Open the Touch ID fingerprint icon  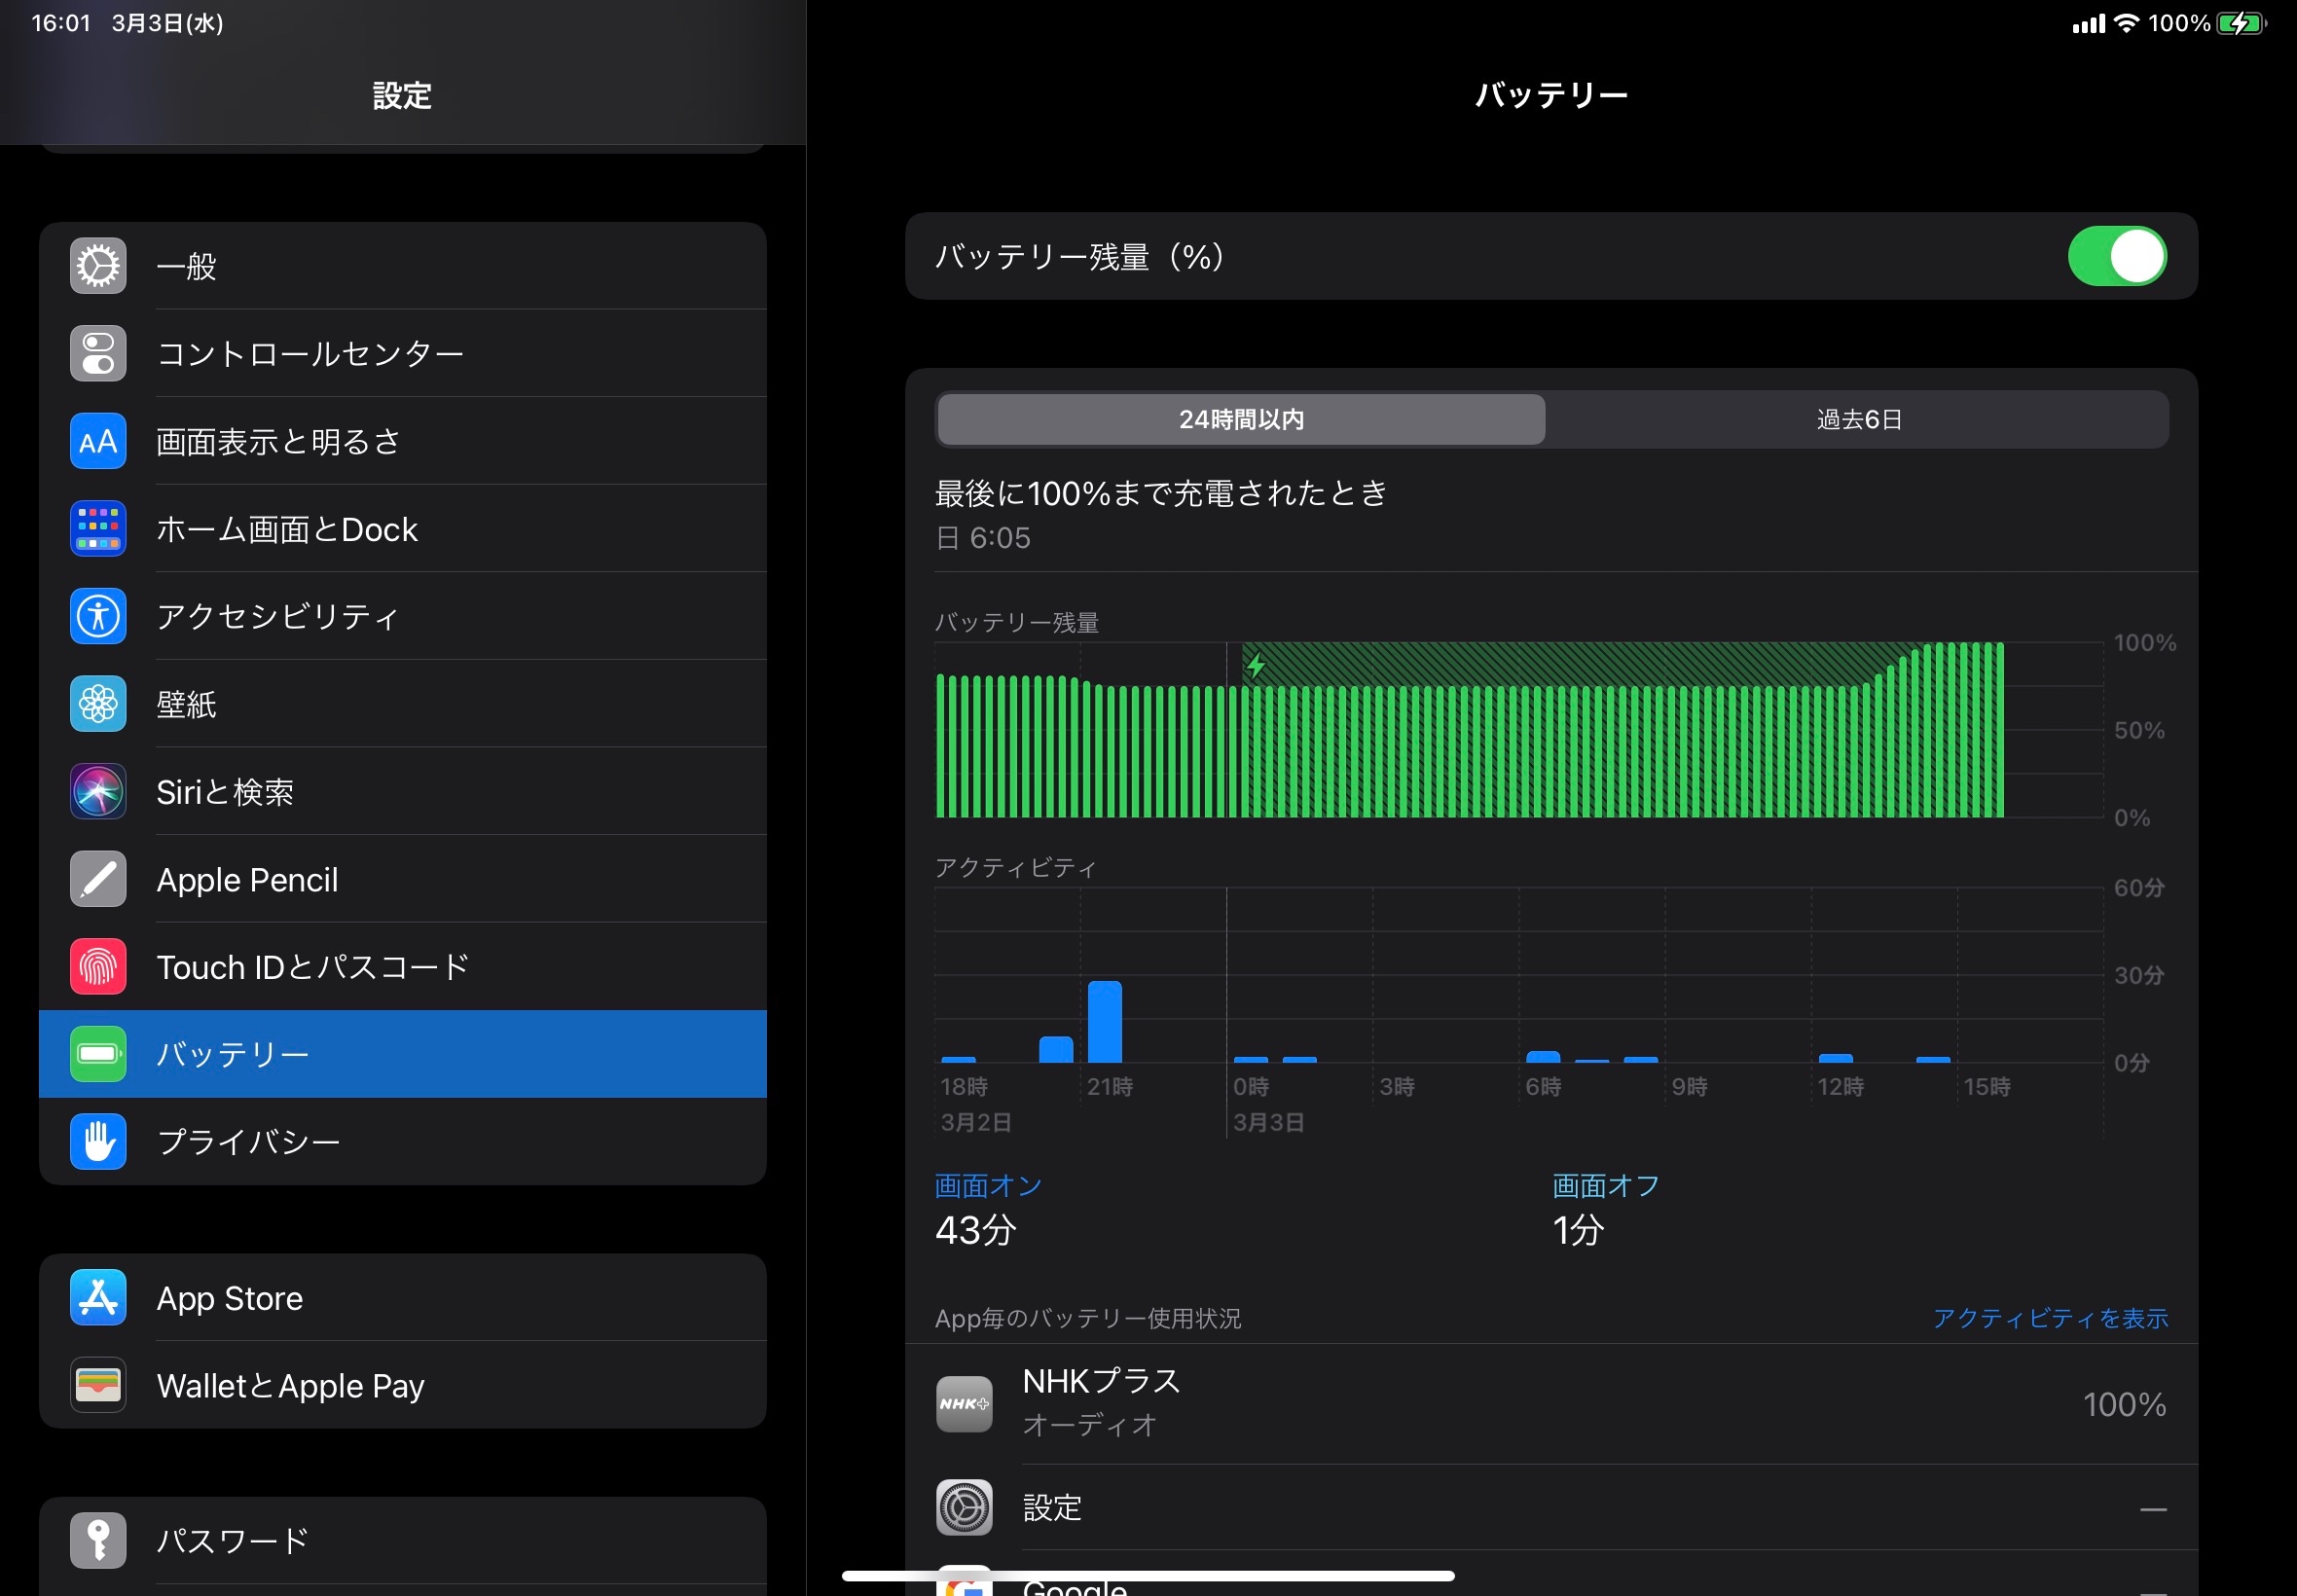tap(98, 966)
